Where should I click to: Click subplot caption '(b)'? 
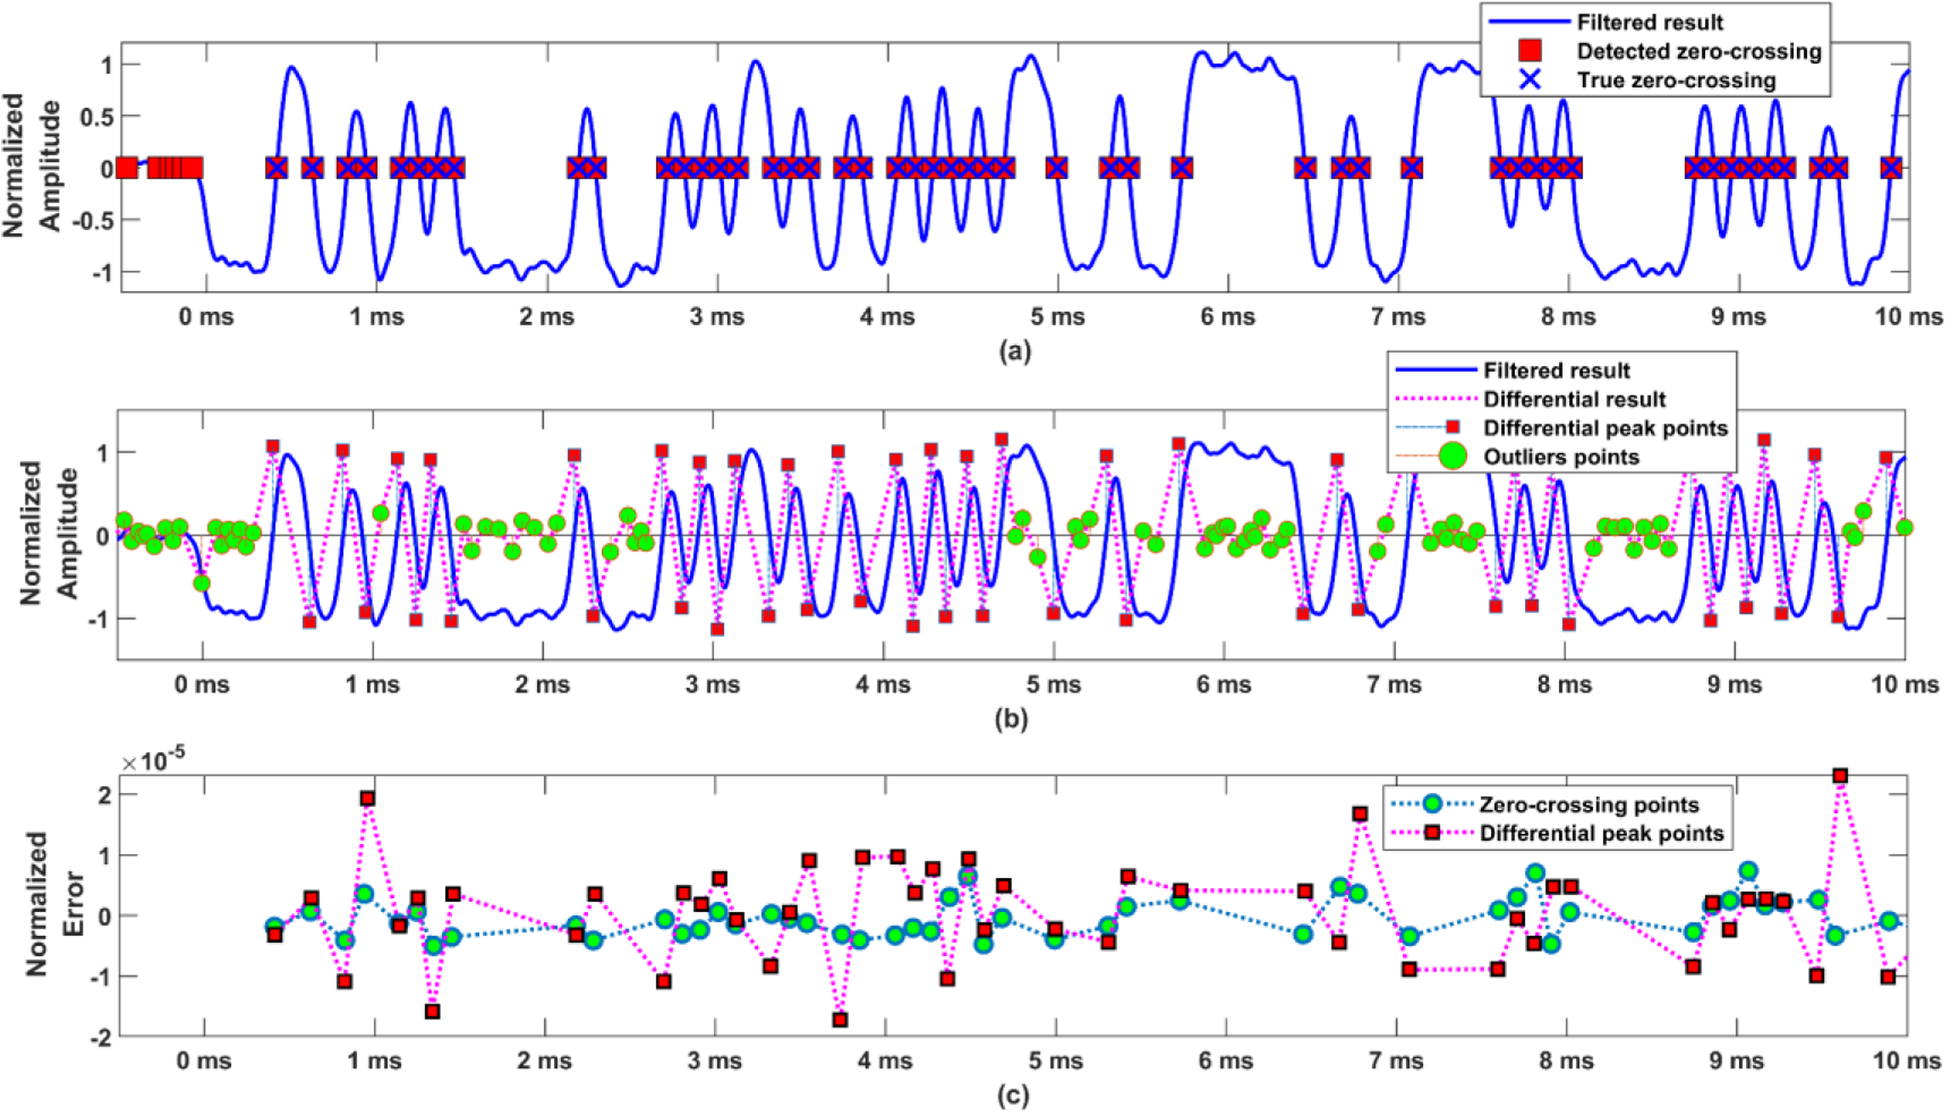click(x=1011, y=719)
